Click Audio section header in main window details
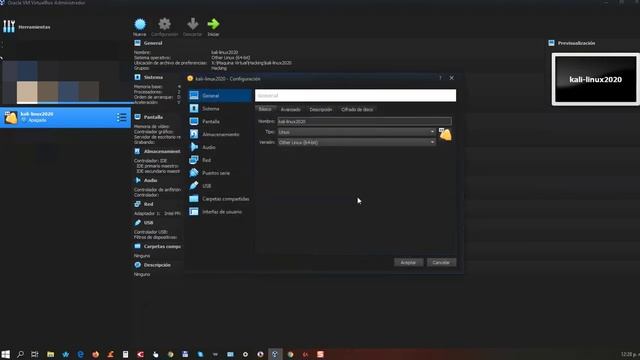This screenshot has width=640, height=360. [146, 180]
